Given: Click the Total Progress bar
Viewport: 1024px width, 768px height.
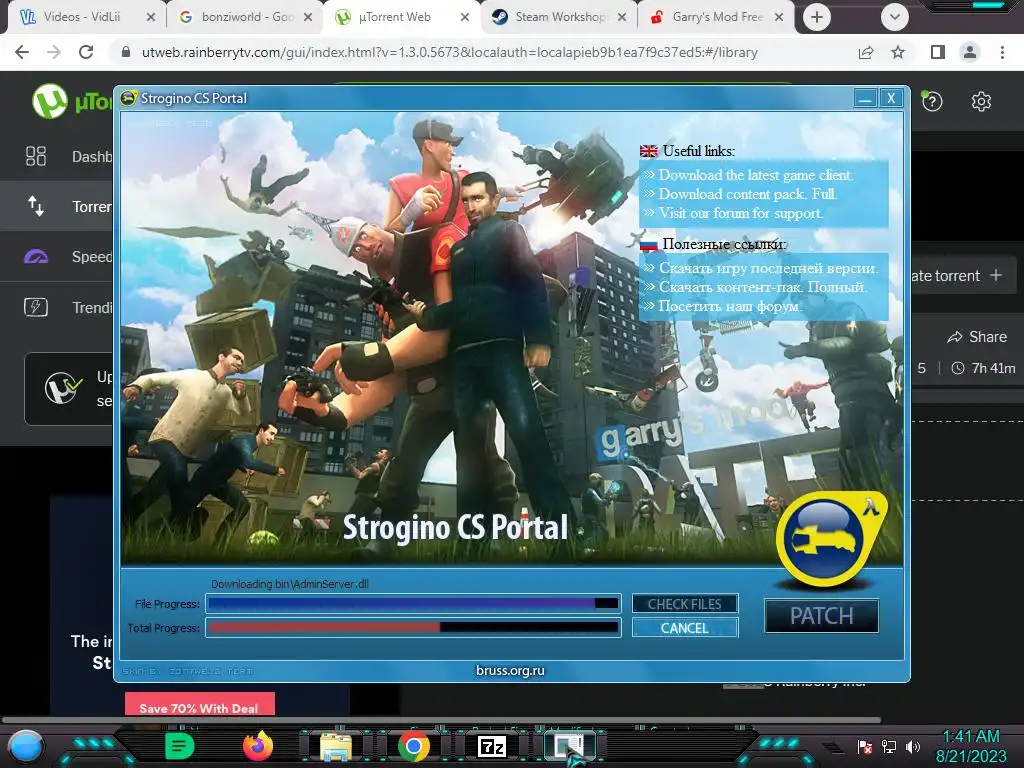Looking at the screenshot, I should coord(413,628).
